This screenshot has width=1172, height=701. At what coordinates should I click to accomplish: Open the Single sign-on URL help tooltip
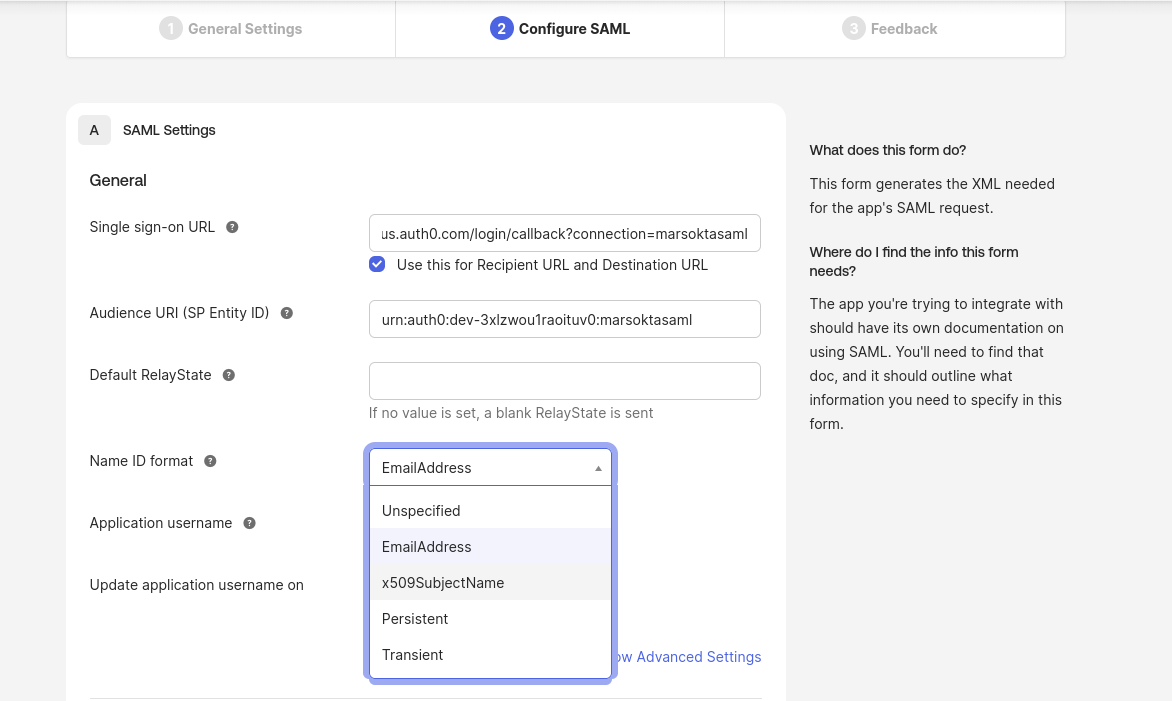click(x=232, y=227)
